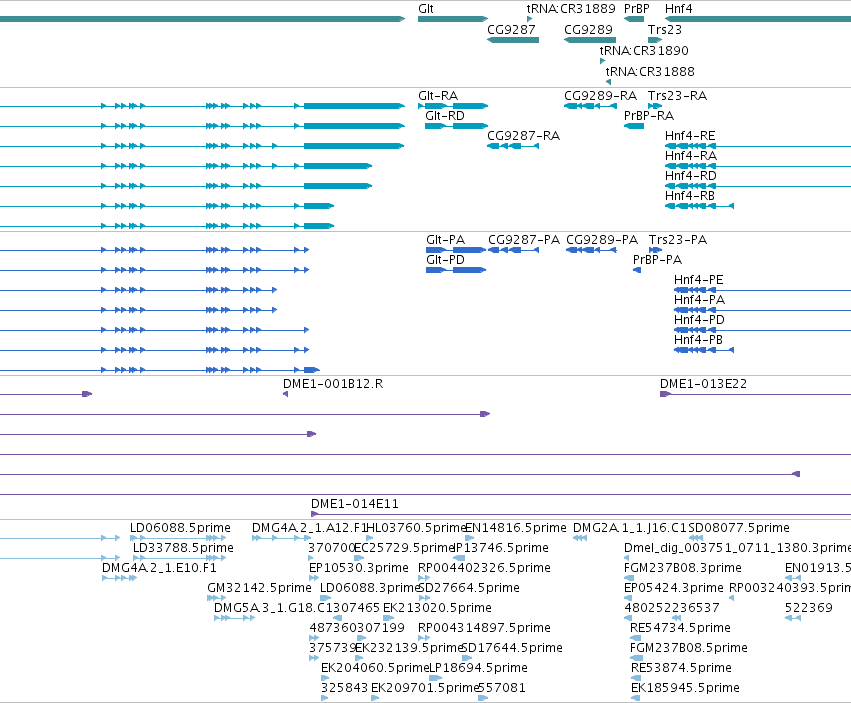Click the RP004314897.5prime EST label
851x703 pixels.
484,628
